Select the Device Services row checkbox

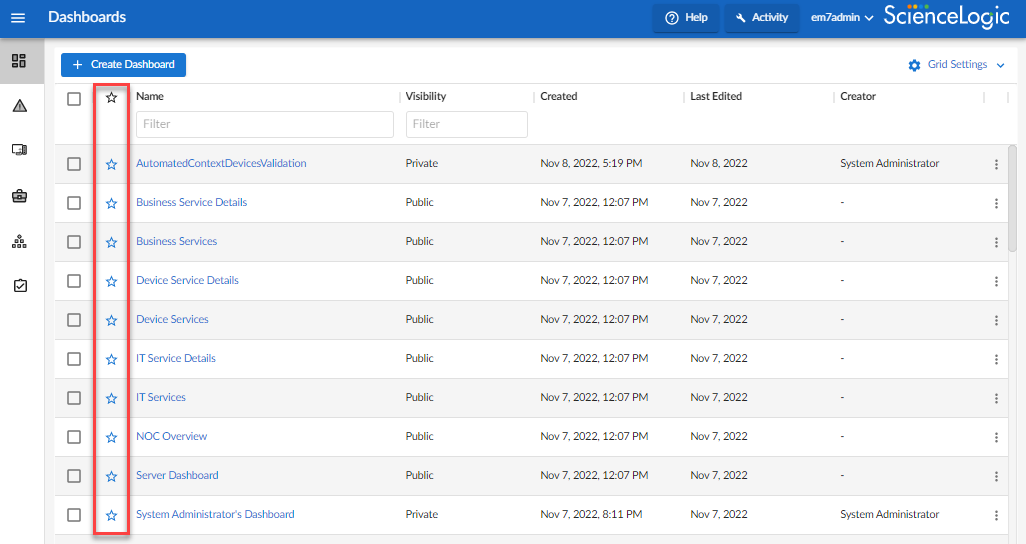[74, 320]
